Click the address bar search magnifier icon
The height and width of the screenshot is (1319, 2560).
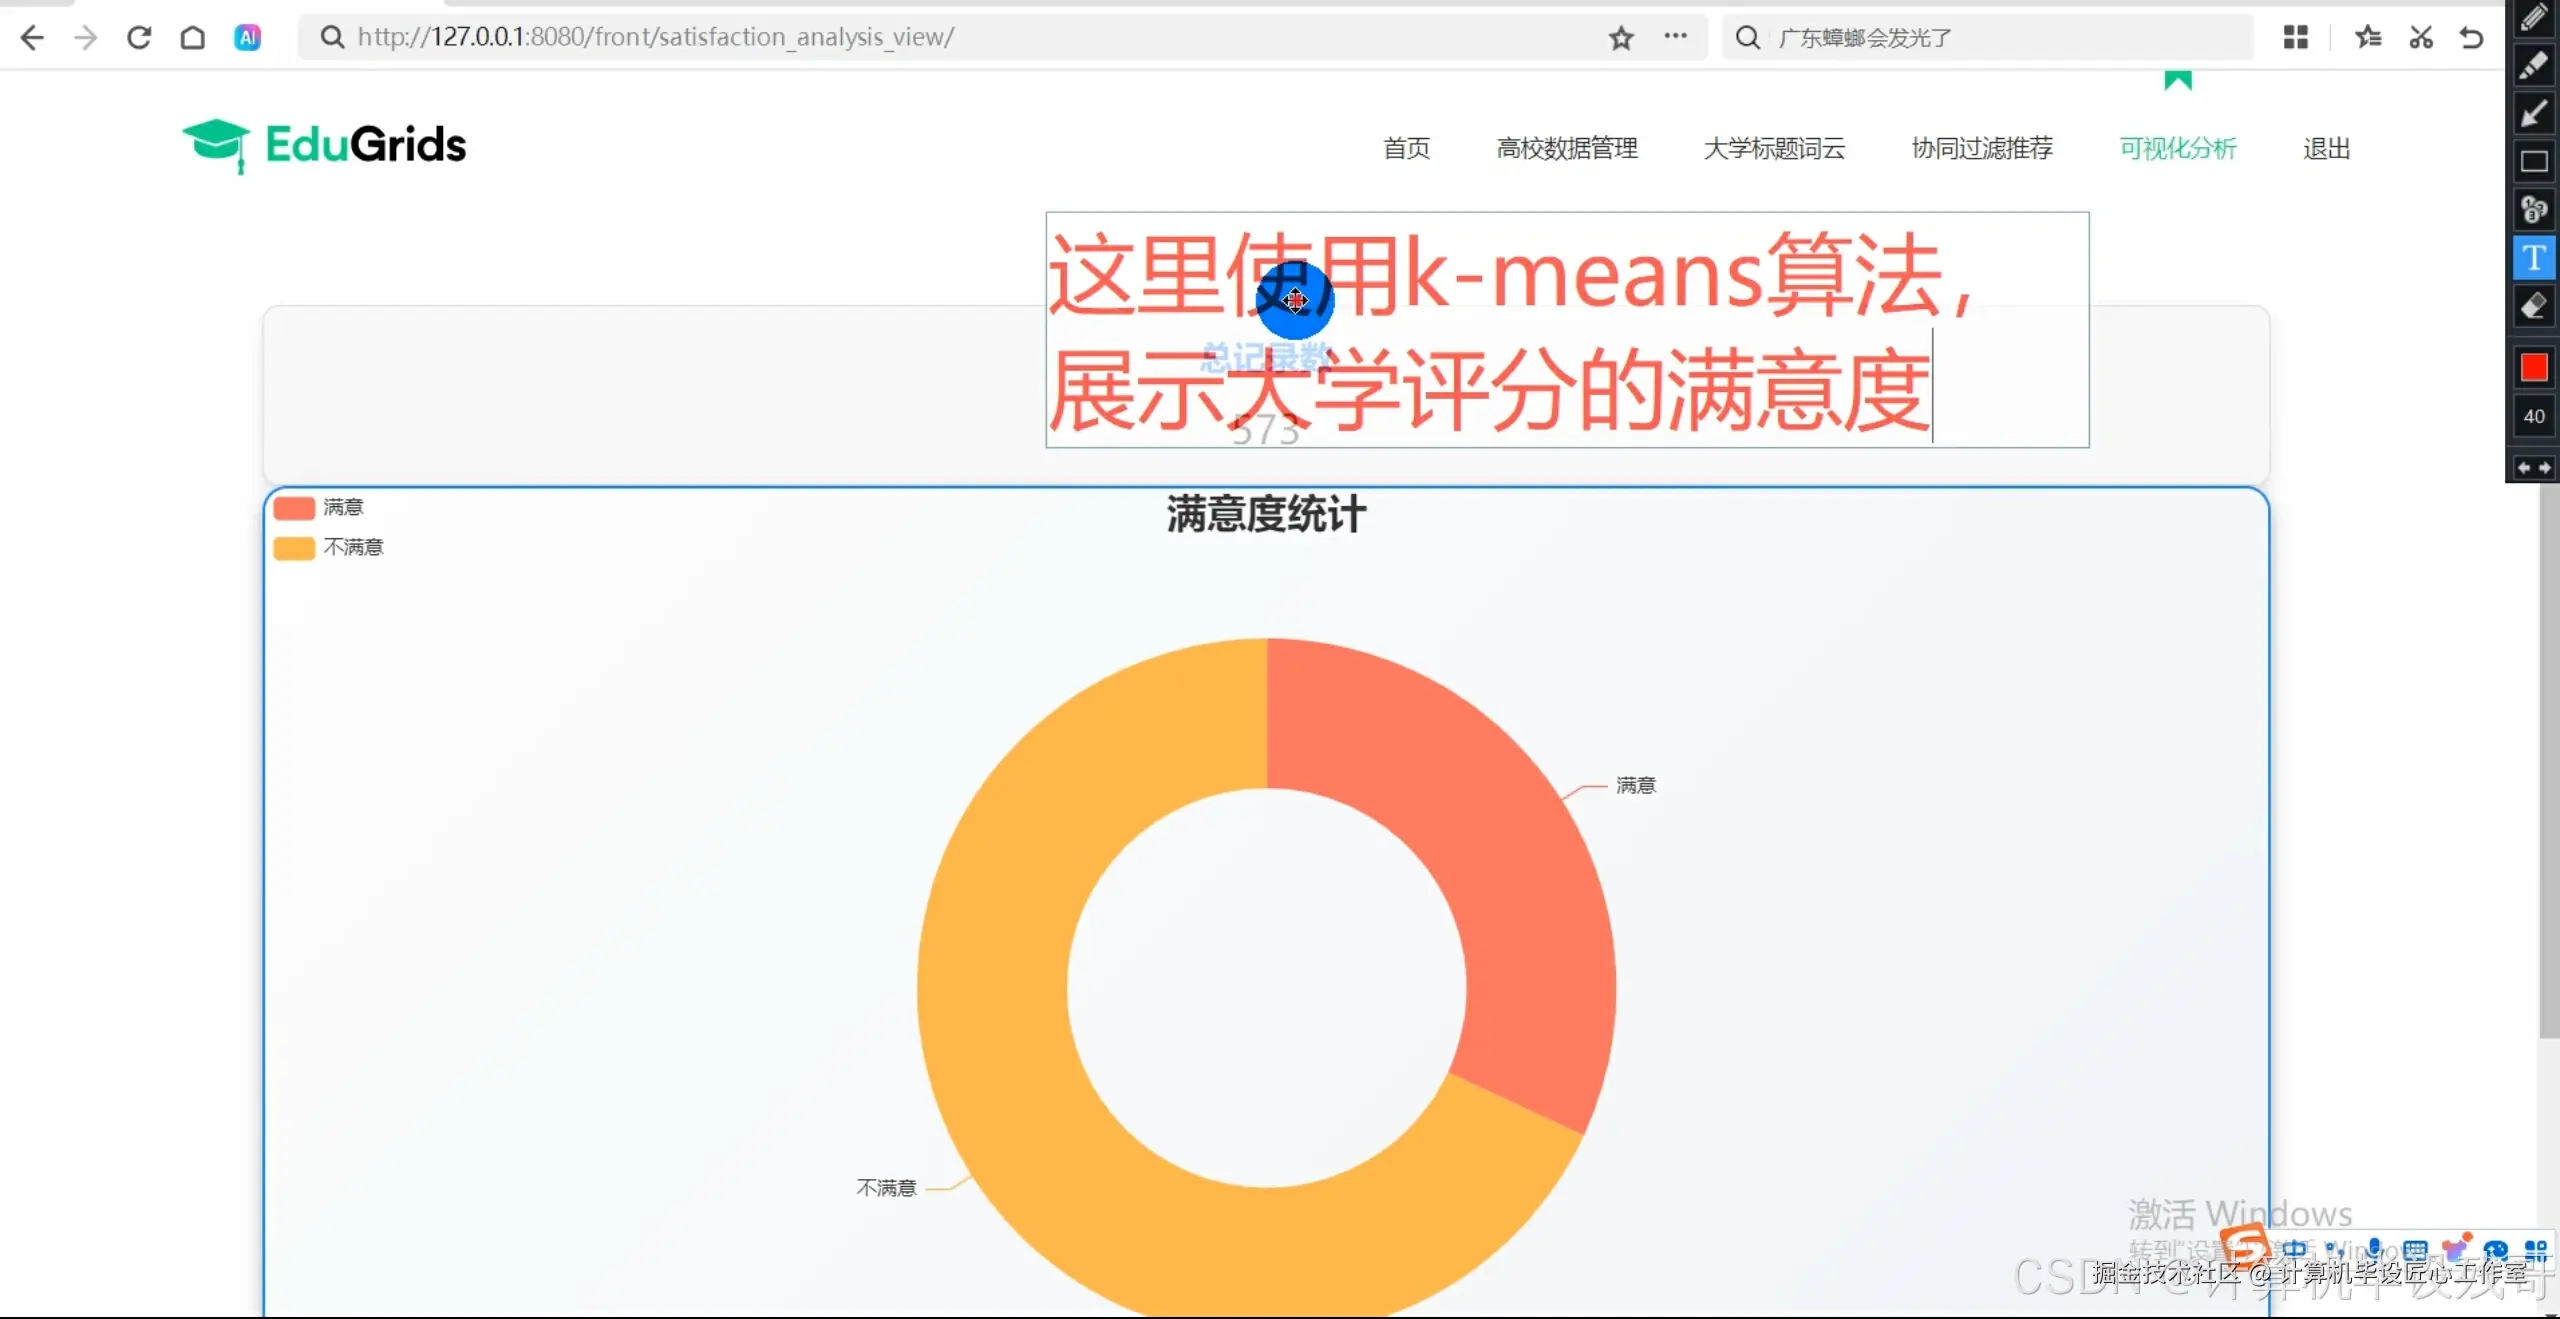tap(332, 38)
